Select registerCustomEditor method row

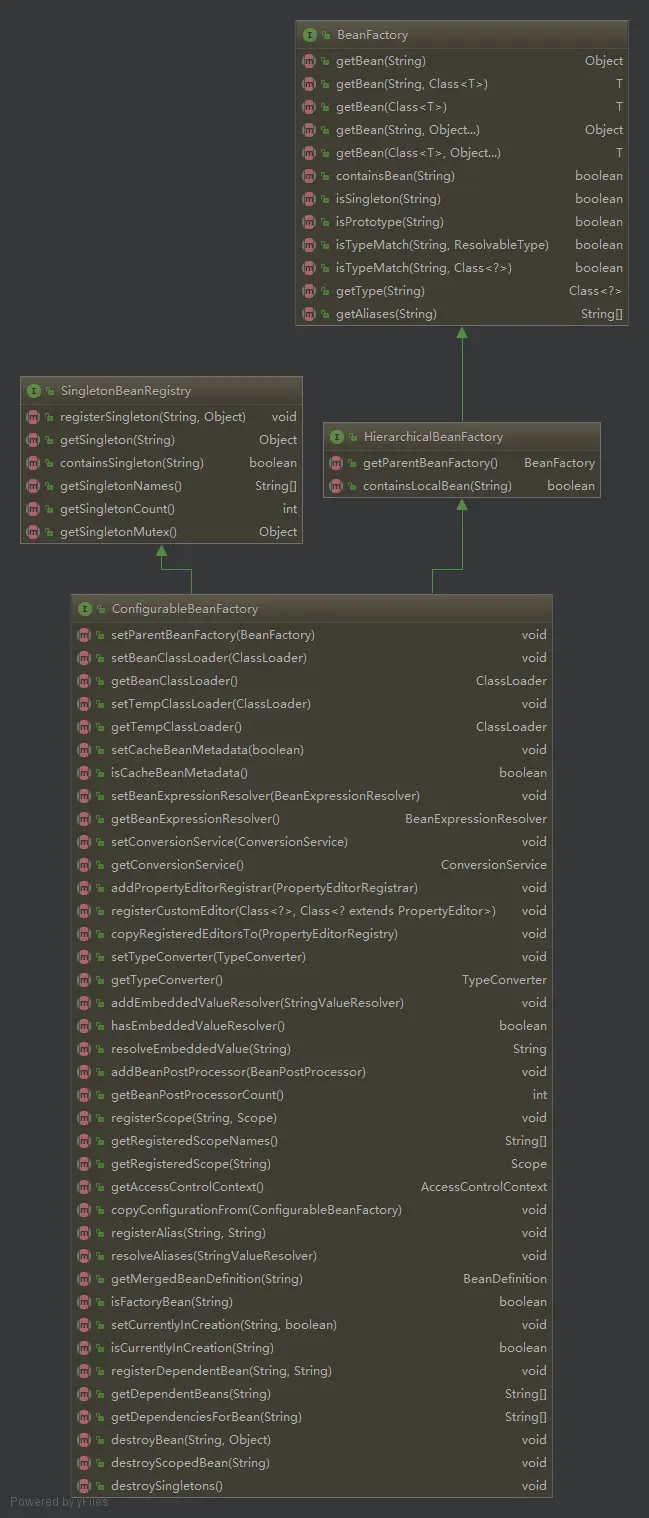pos(312,911)
